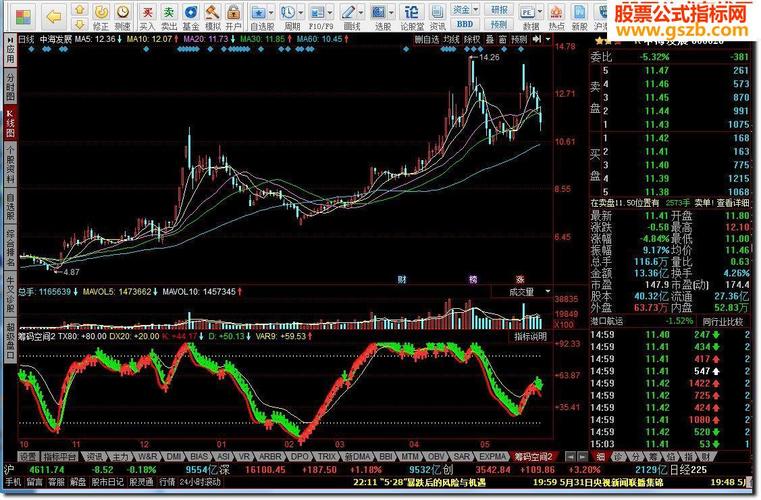Screen dimensions: 761x500
Task: Select the 分时图 side tab
Action: pos(10,87)
